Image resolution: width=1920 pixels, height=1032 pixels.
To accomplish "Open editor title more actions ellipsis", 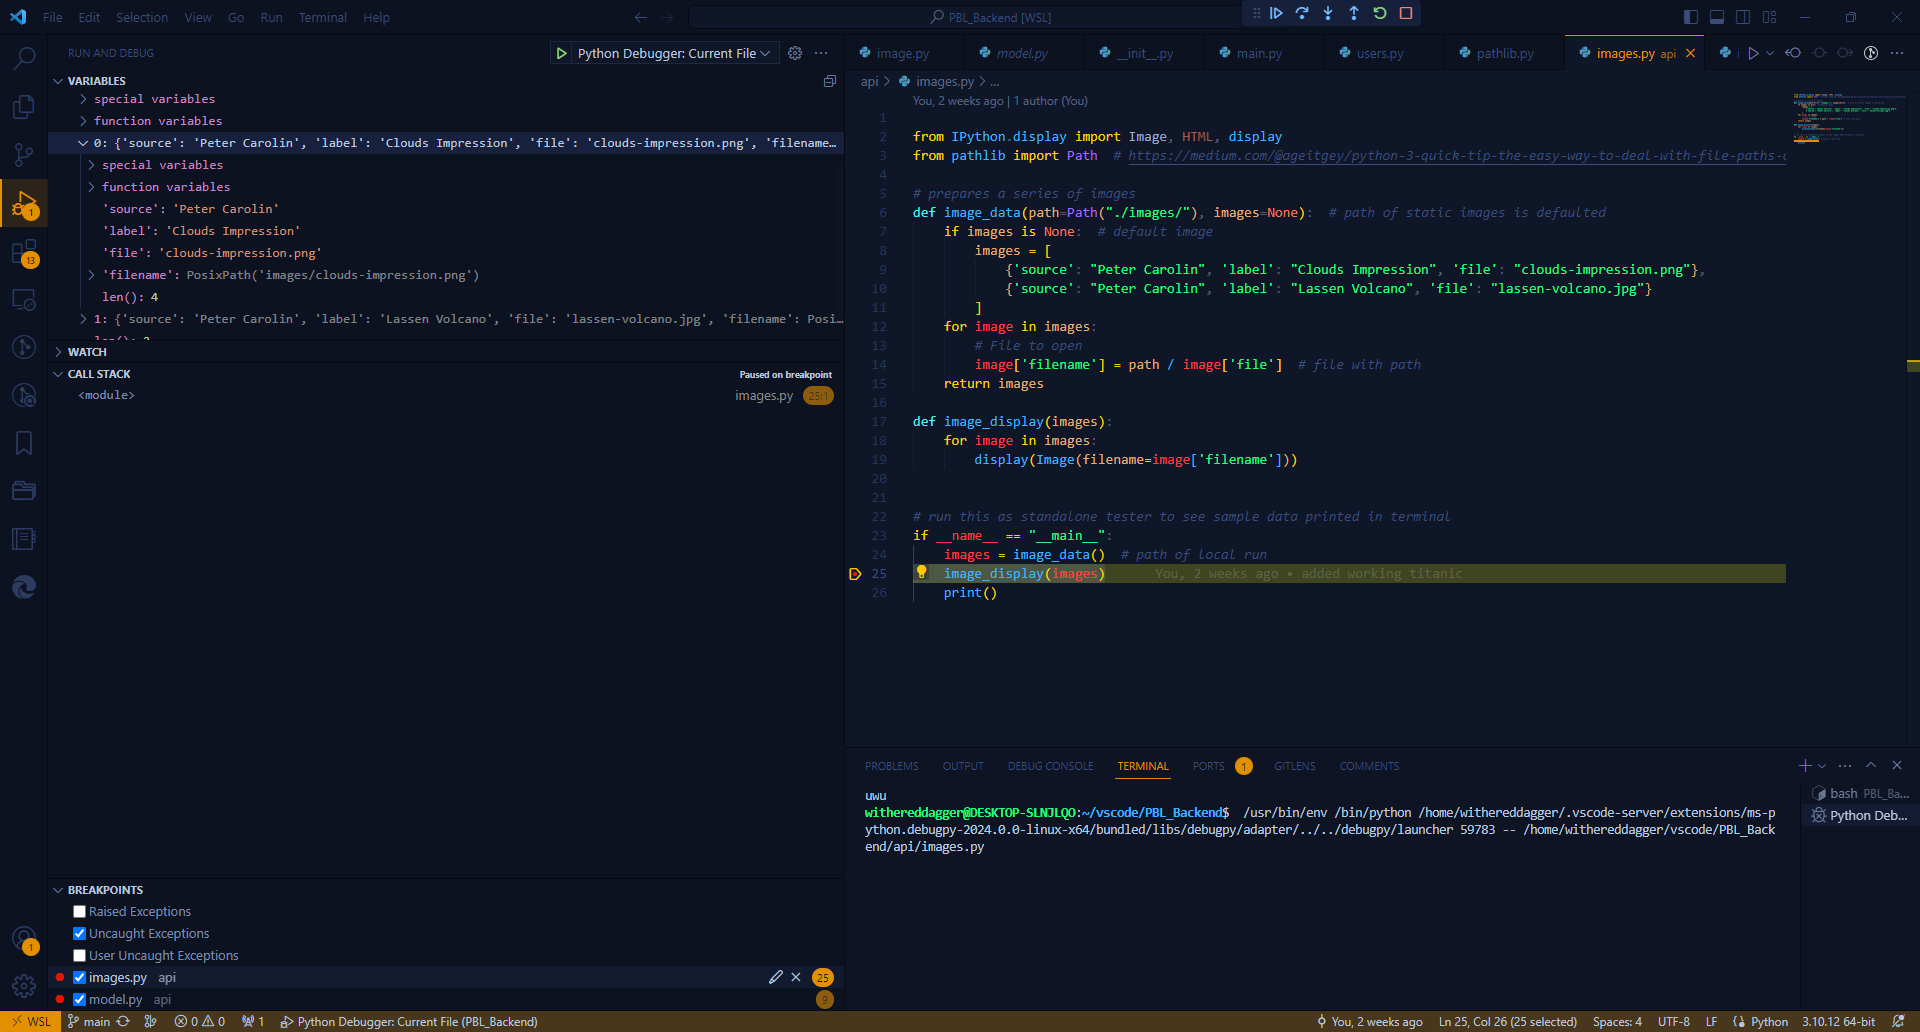I will pyautogui.click(x=1897, y=53).
